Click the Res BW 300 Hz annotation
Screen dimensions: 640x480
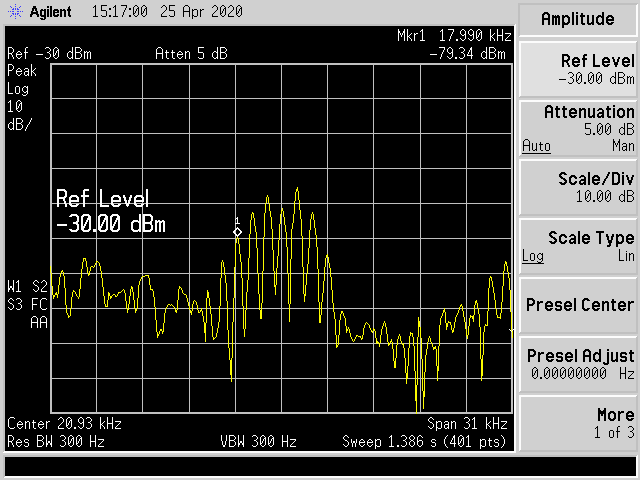point(56,442)
